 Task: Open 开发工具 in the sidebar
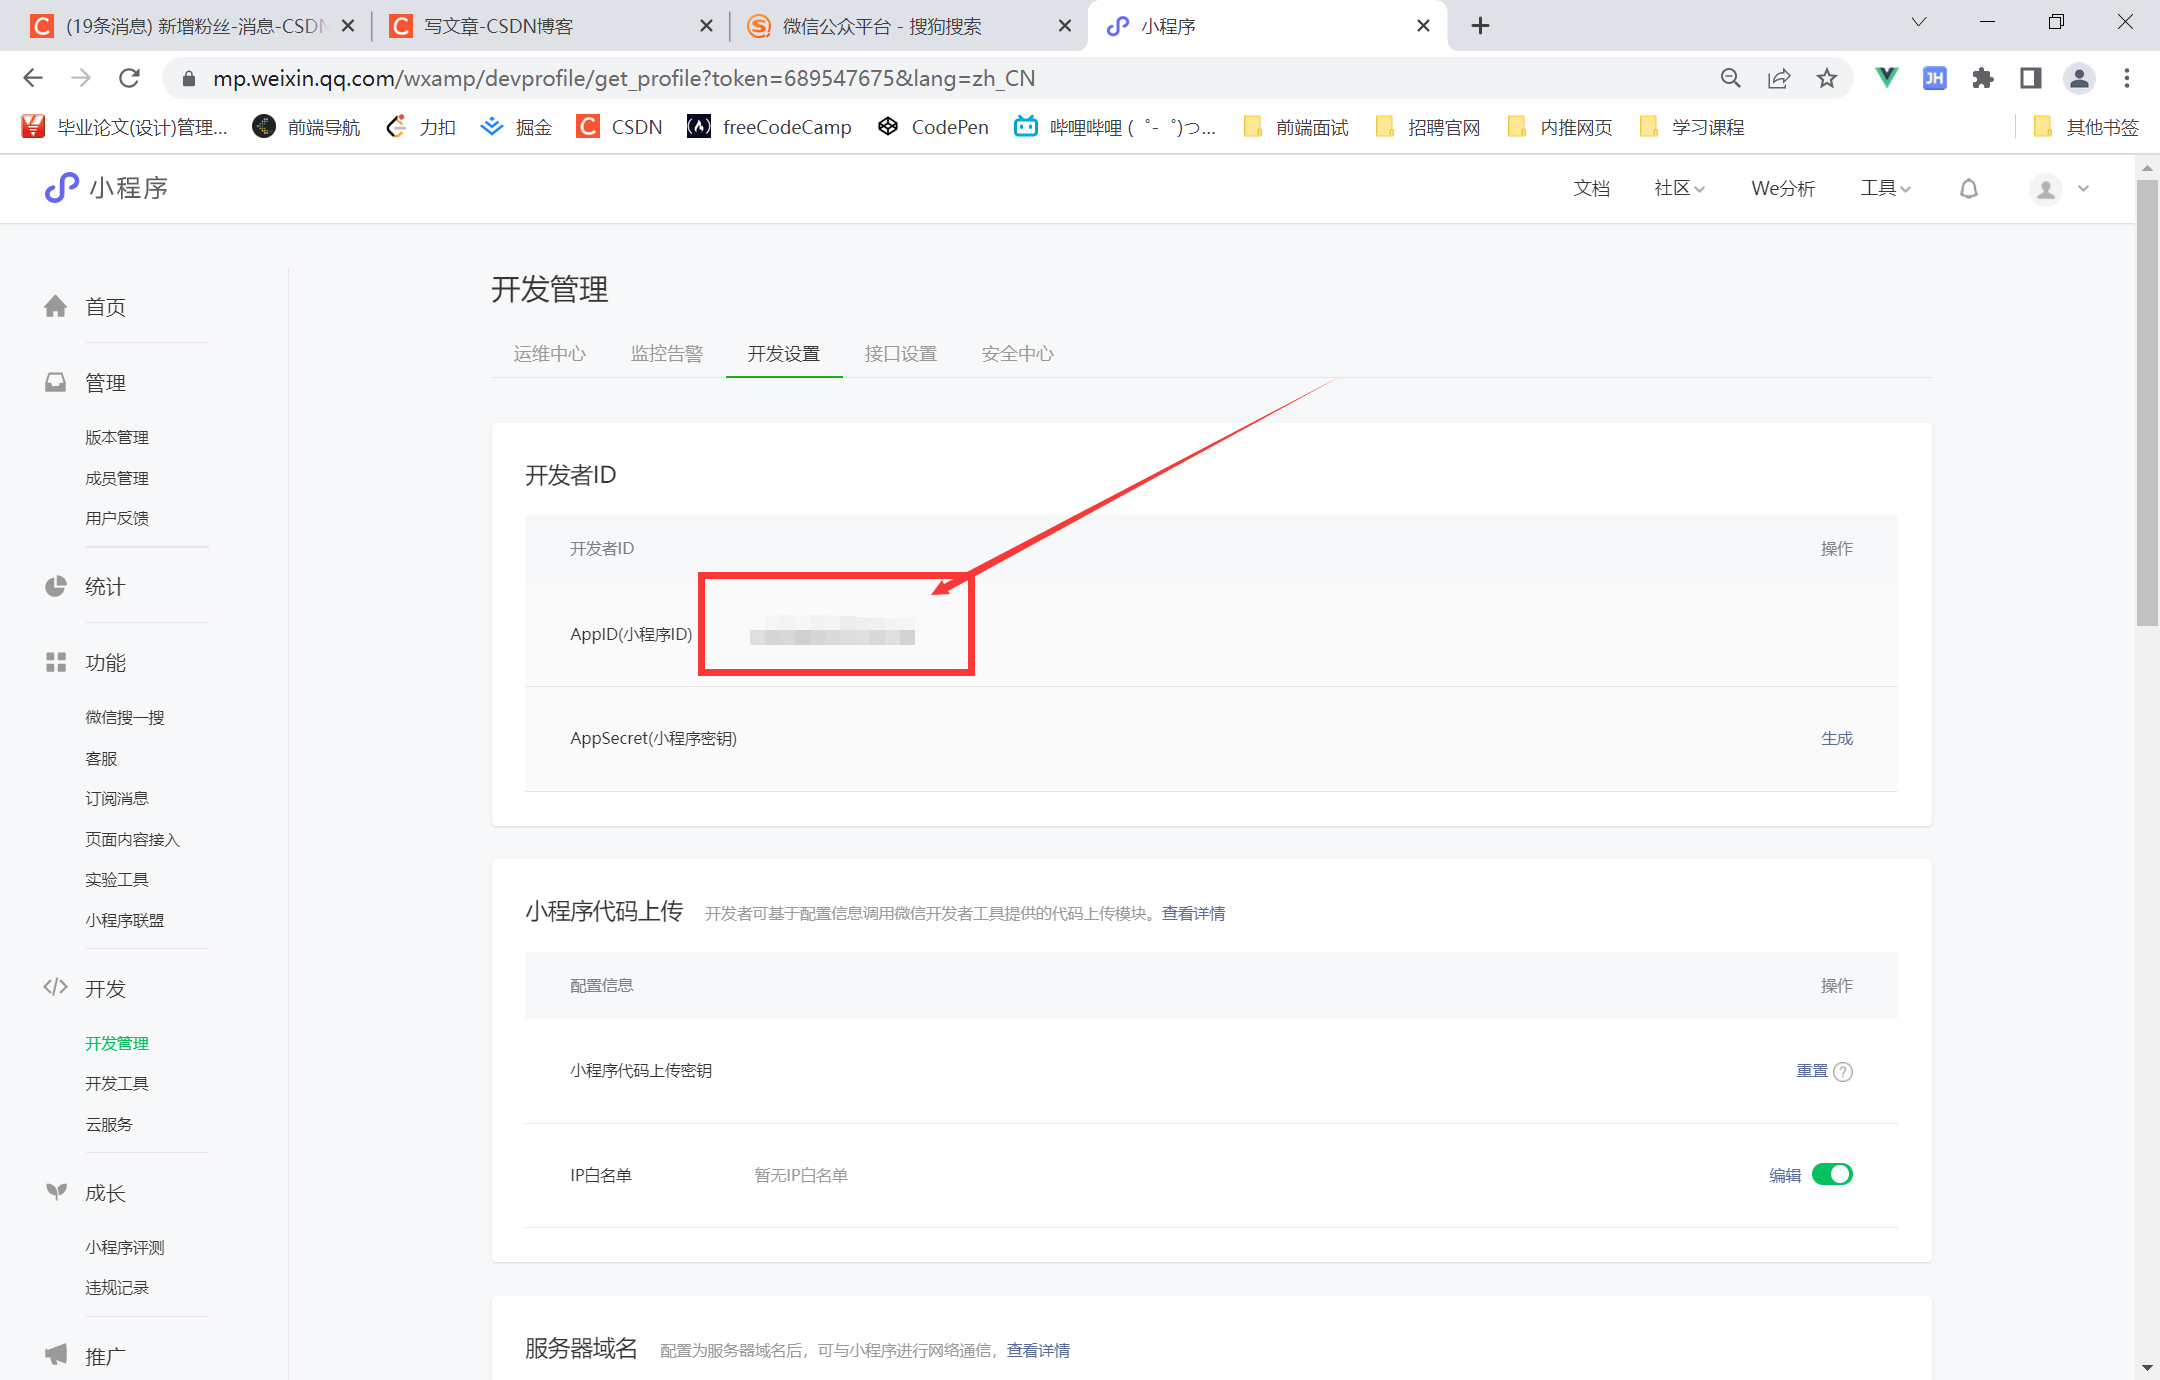tap(117, 1083)
